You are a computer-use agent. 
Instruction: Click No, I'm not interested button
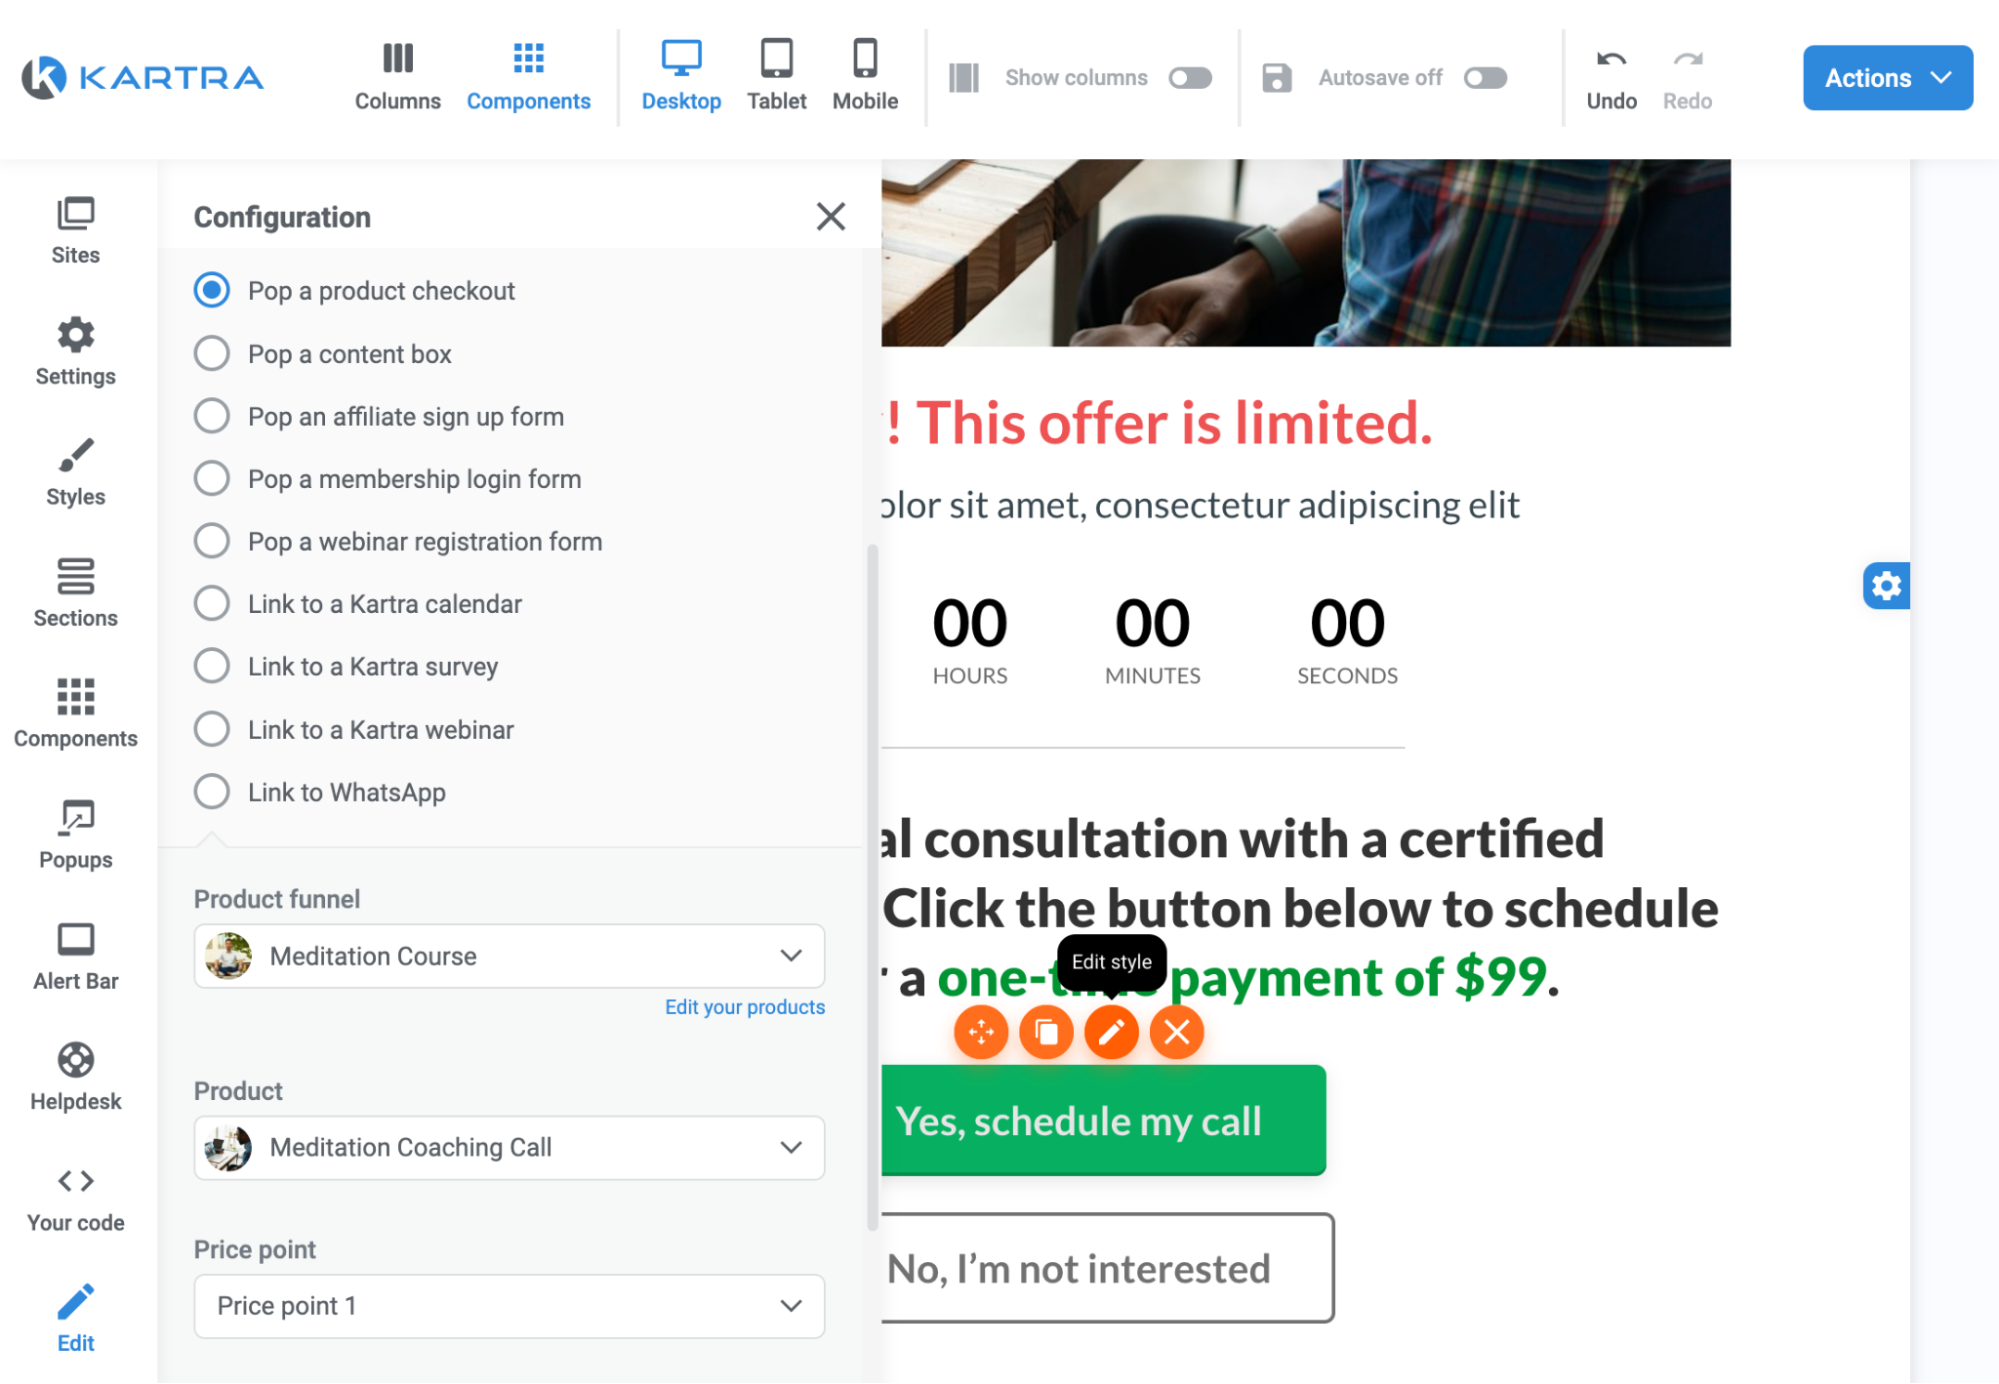[x=1107, y=1268]
